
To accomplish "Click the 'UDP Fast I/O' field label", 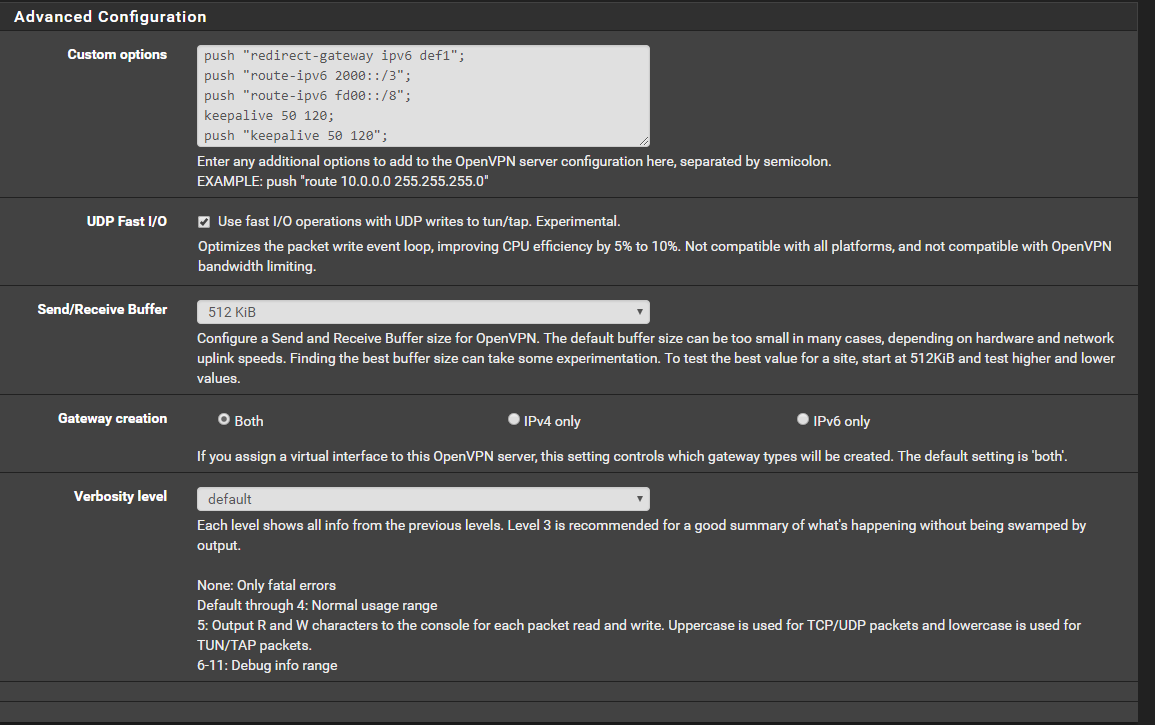I will tap(127, 222).
